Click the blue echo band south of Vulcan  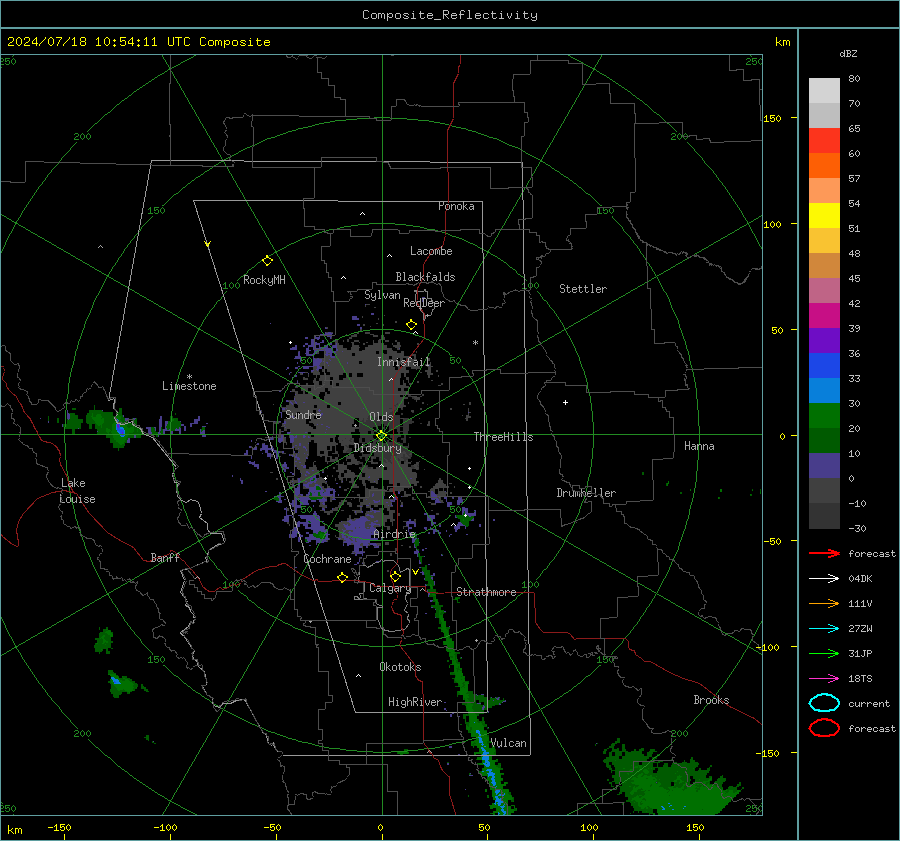[491, 772]
